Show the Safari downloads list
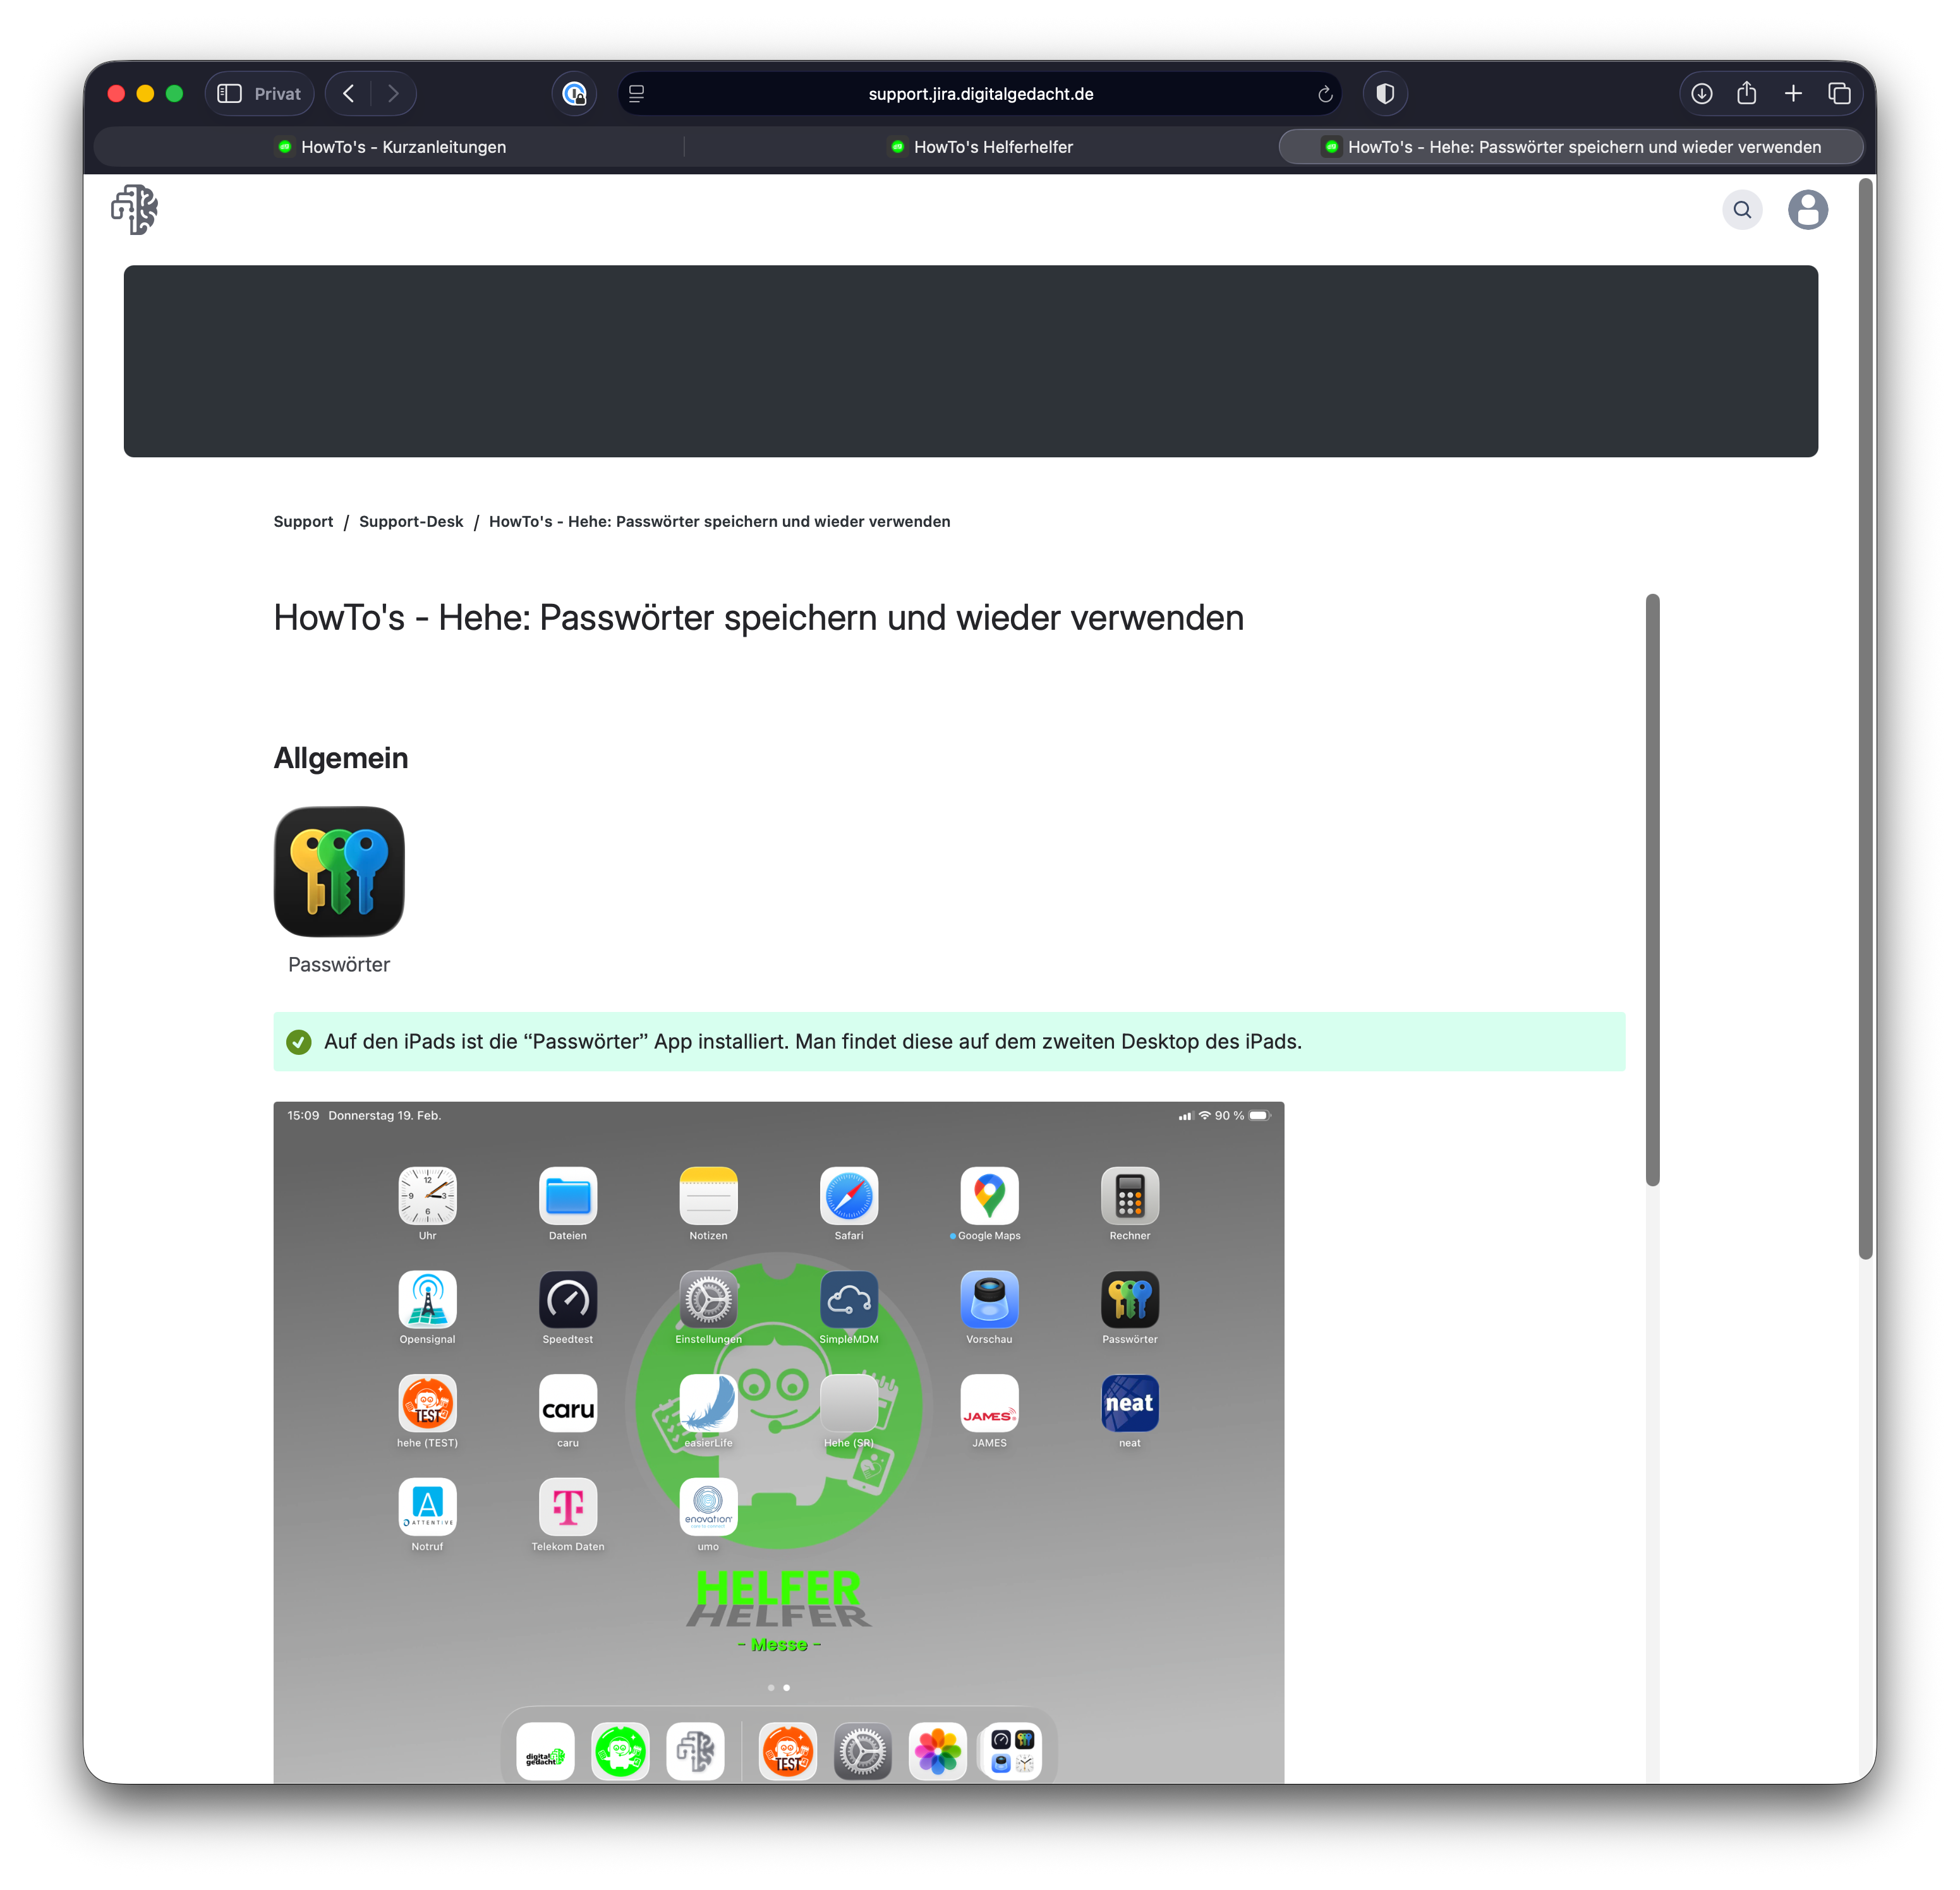 click(x=1701, y=93)
